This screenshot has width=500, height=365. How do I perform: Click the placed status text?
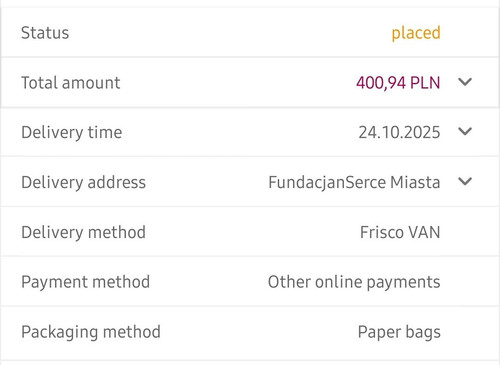pos(416,33)
